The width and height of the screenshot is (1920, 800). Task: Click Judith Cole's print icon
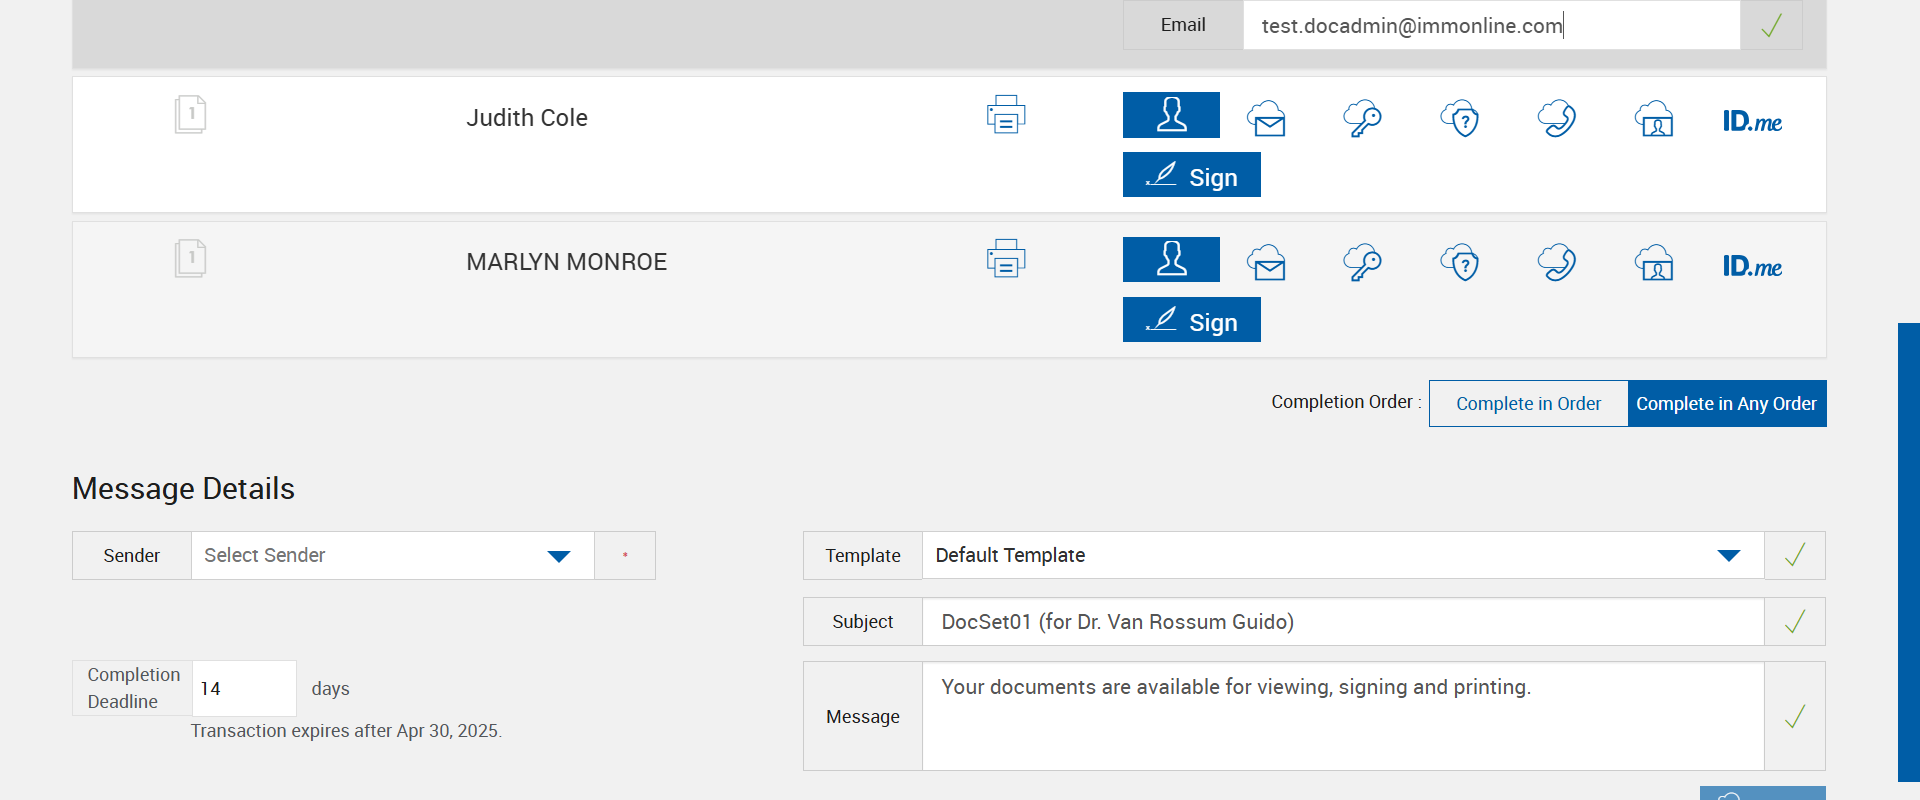[1006, 115]
